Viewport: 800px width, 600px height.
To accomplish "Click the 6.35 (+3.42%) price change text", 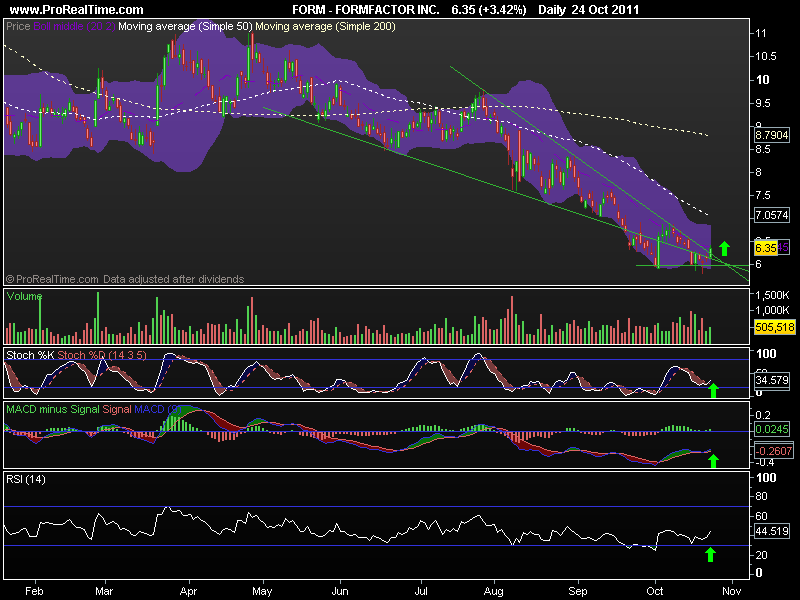I will 489,10.
